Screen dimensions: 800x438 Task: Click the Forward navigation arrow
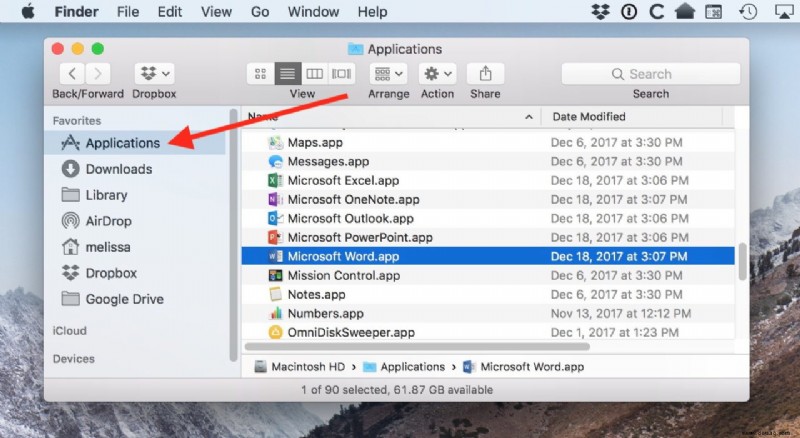pyautogui.click(x=97, y=74)
